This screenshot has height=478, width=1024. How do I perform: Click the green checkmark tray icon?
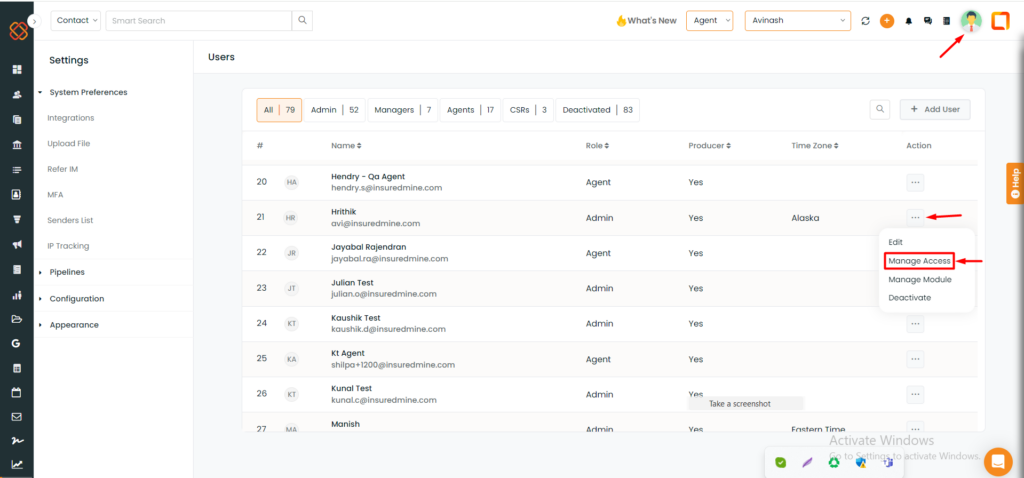(780, 462)
